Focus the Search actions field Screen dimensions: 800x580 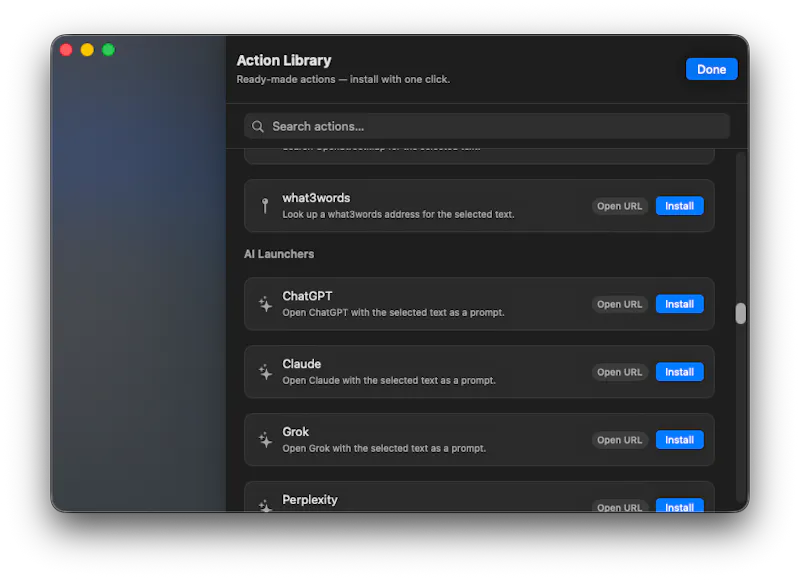tap(487, 127)
